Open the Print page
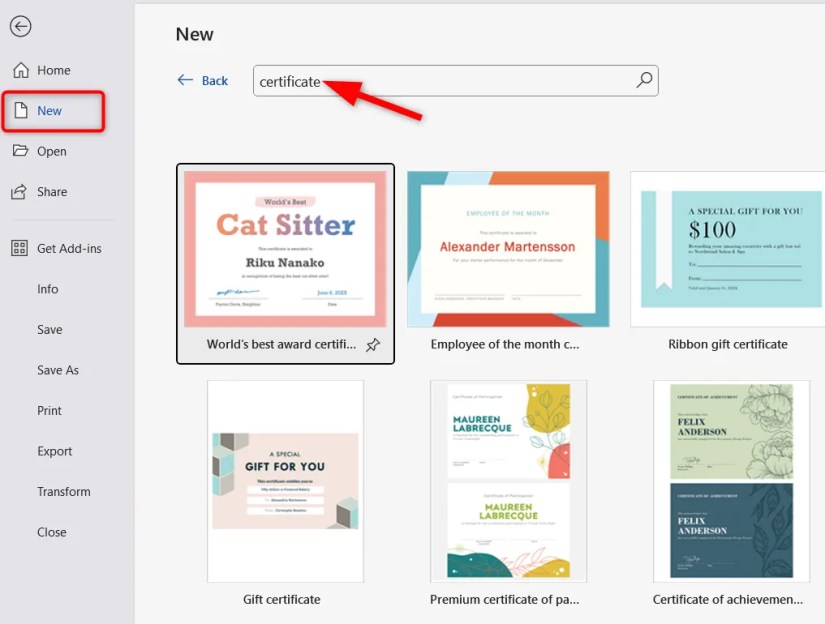Viewport: 825px width, 624px height. 49,410
